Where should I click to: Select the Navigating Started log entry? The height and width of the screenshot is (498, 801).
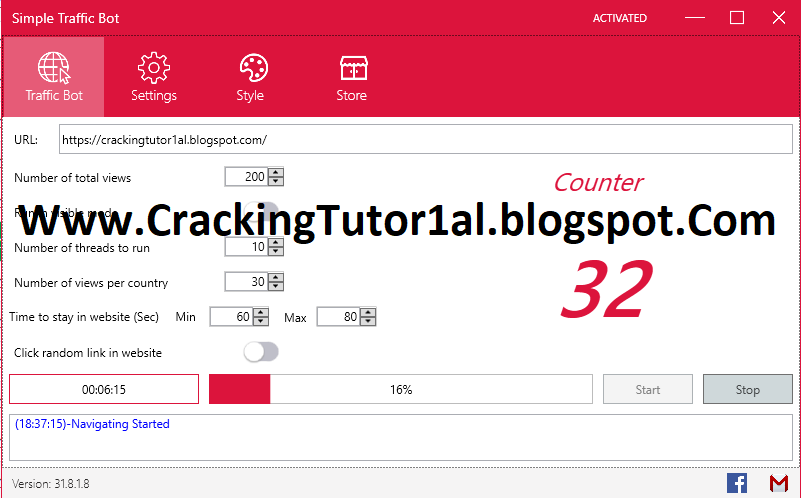pos(92,424)
